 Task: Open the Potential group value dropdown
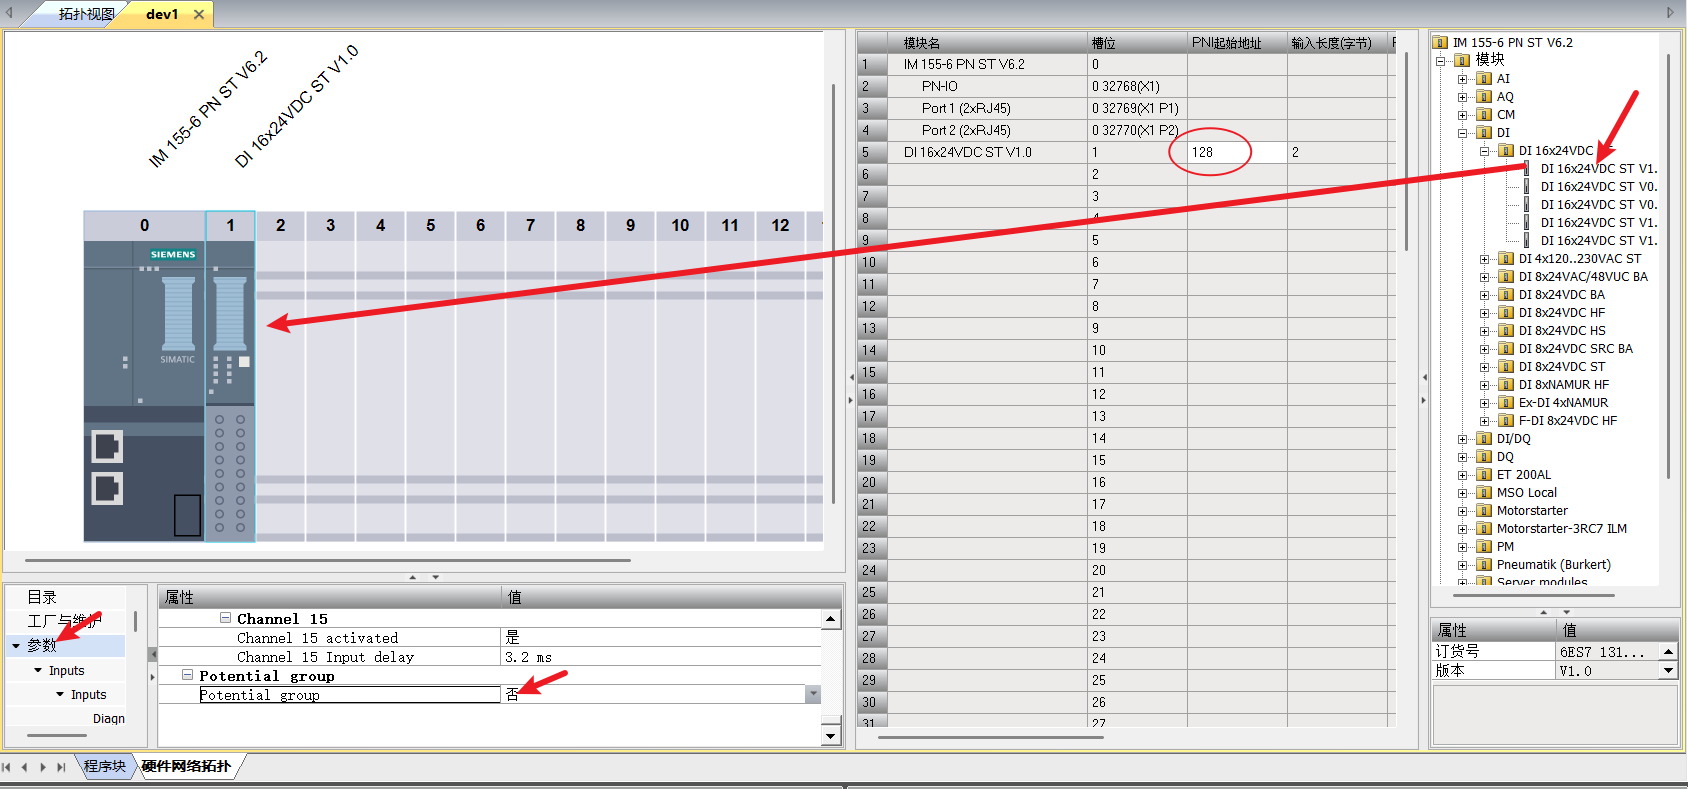[813, 694]
